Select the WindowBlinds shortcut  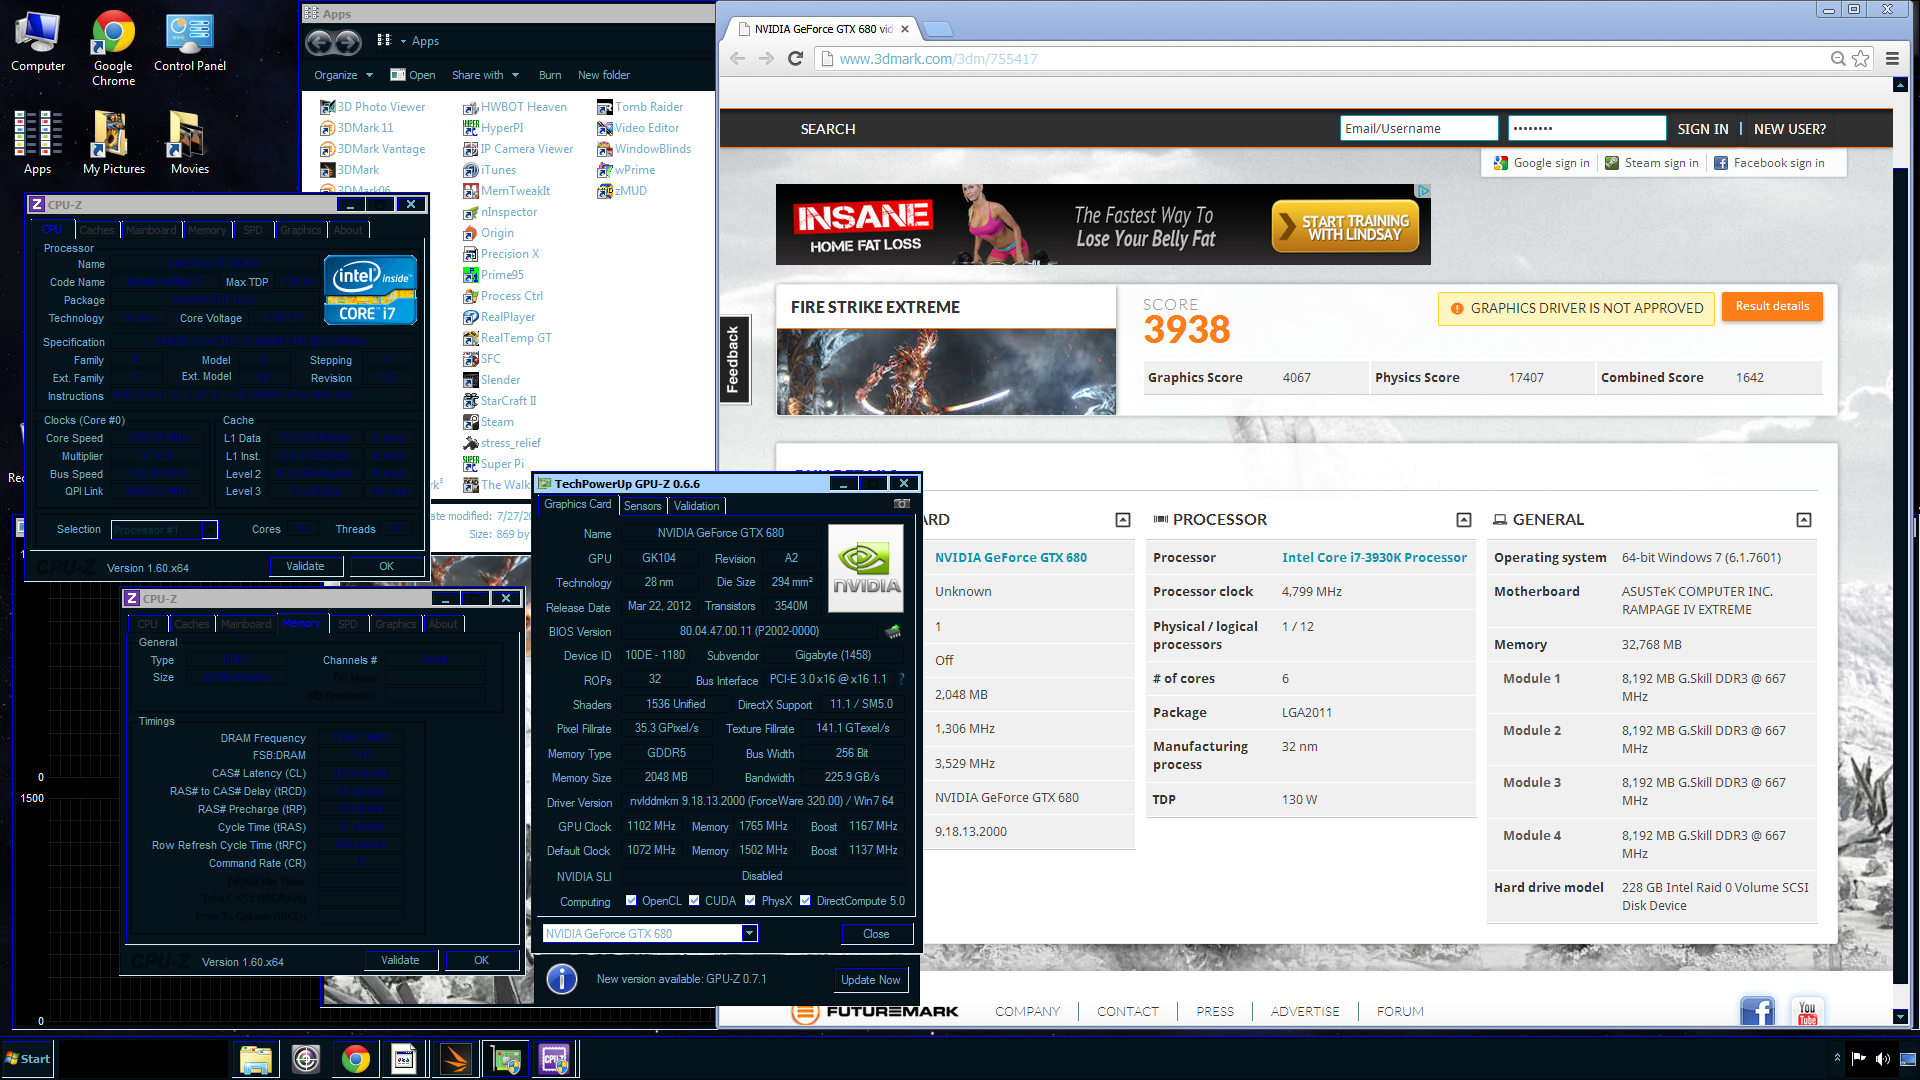pos(644,149)
